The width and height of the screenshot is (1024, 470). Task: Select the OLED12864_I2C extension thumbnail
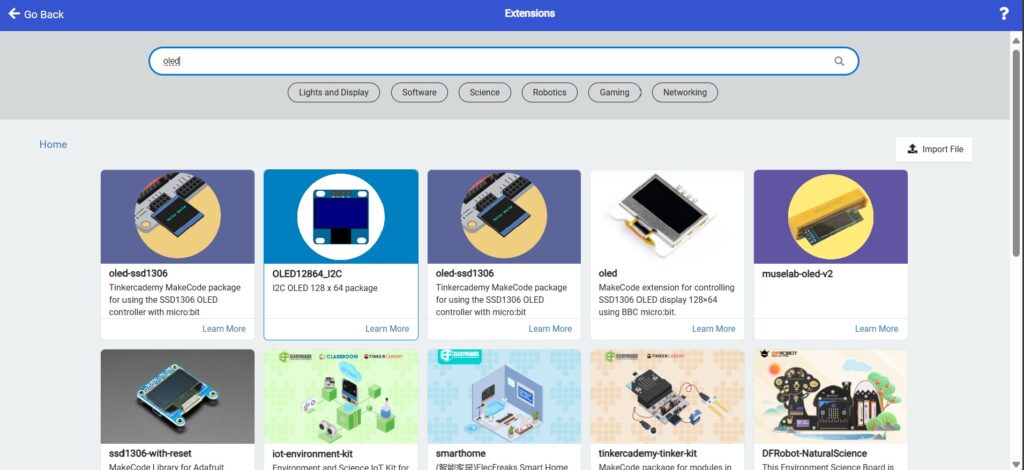click(x=341, y=217)
